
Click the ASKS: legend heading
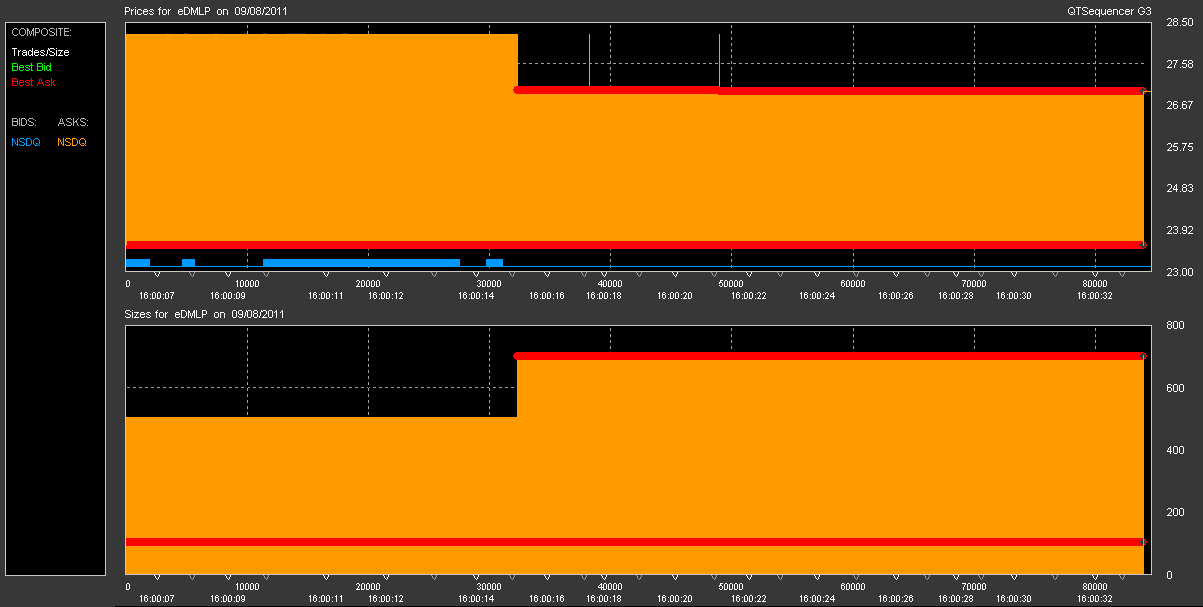point(72,122)
